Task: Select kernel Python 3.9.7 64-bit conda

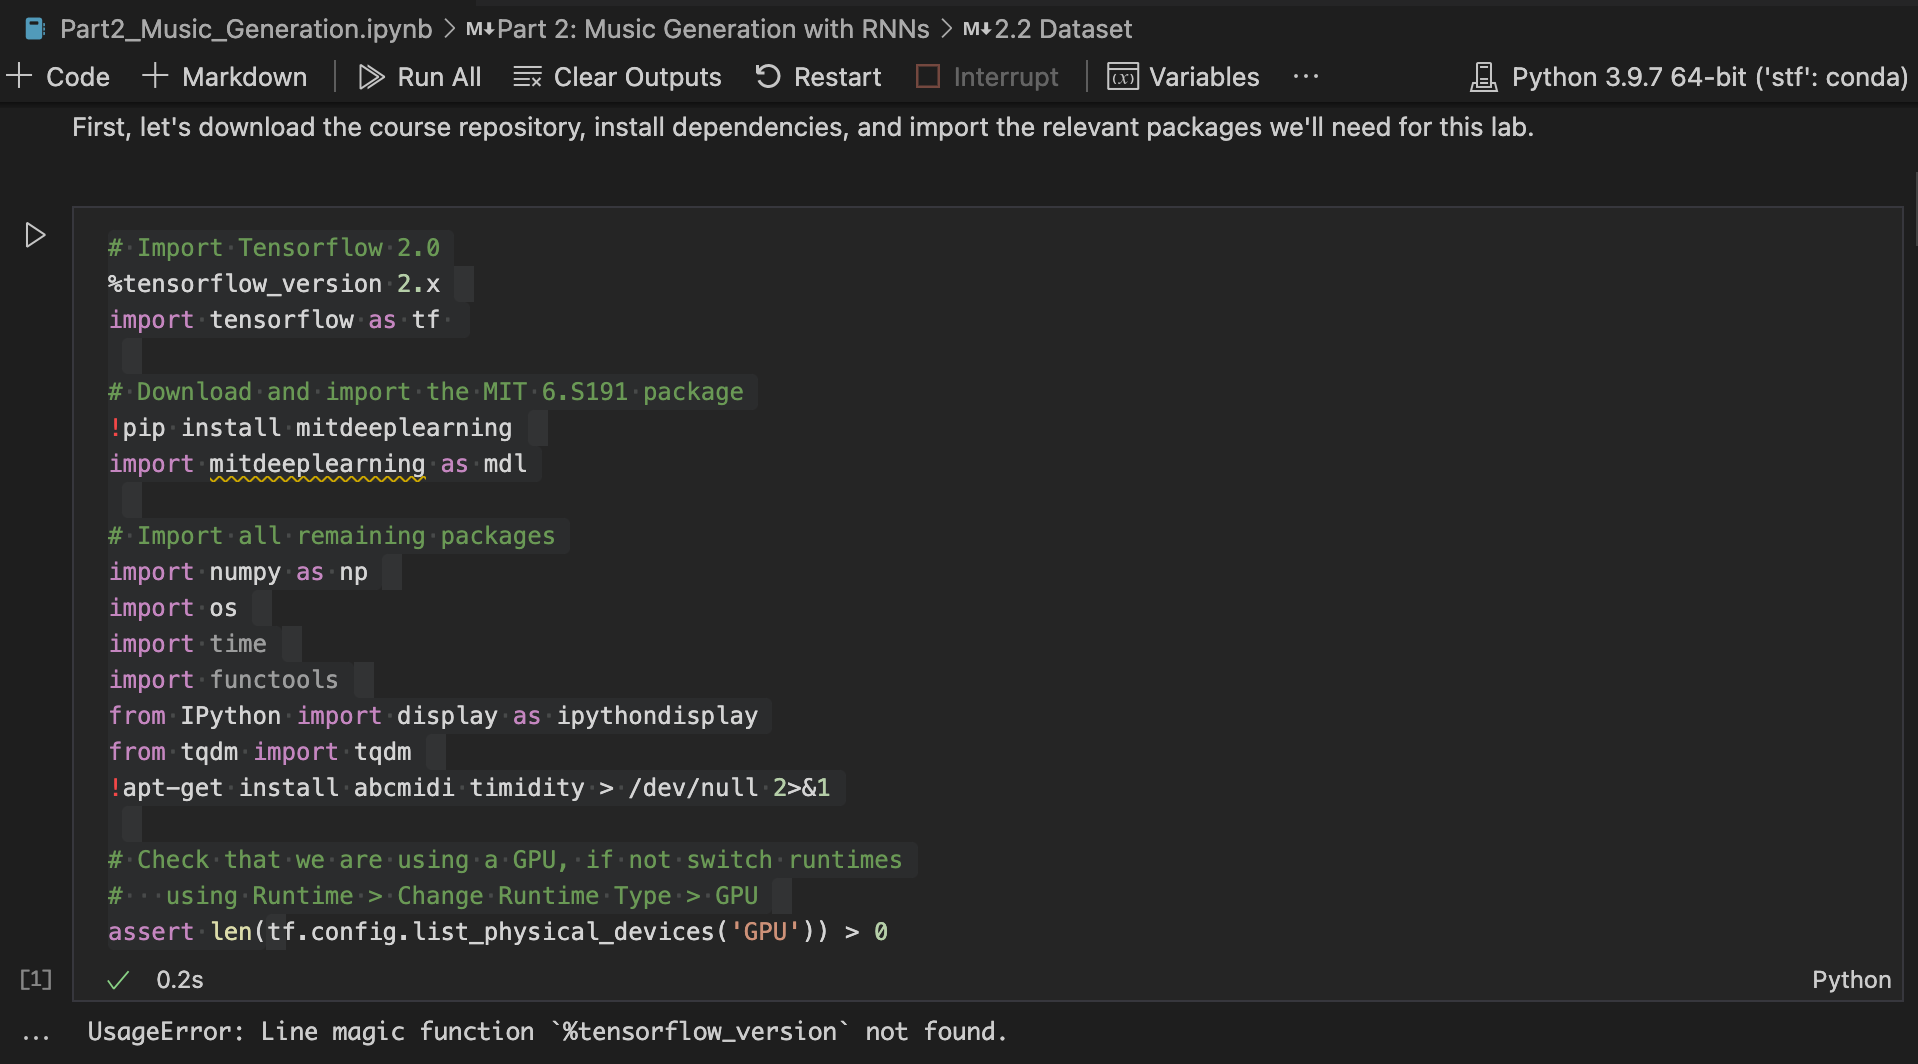Action: pyautogui.click(x=1690, y=77)
